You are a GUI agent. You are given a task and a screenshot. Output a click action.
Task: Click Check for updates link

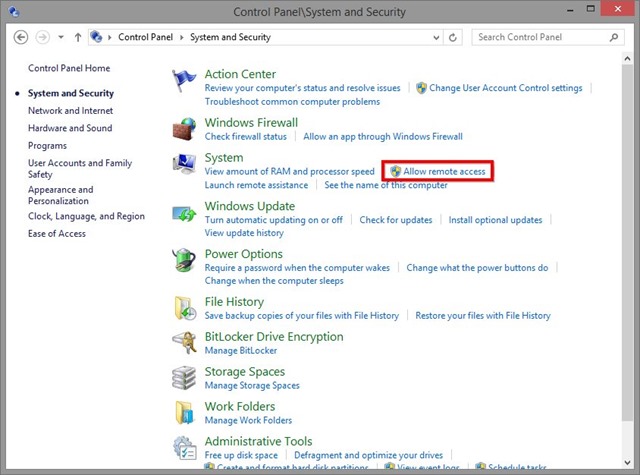tap(396, 220)
